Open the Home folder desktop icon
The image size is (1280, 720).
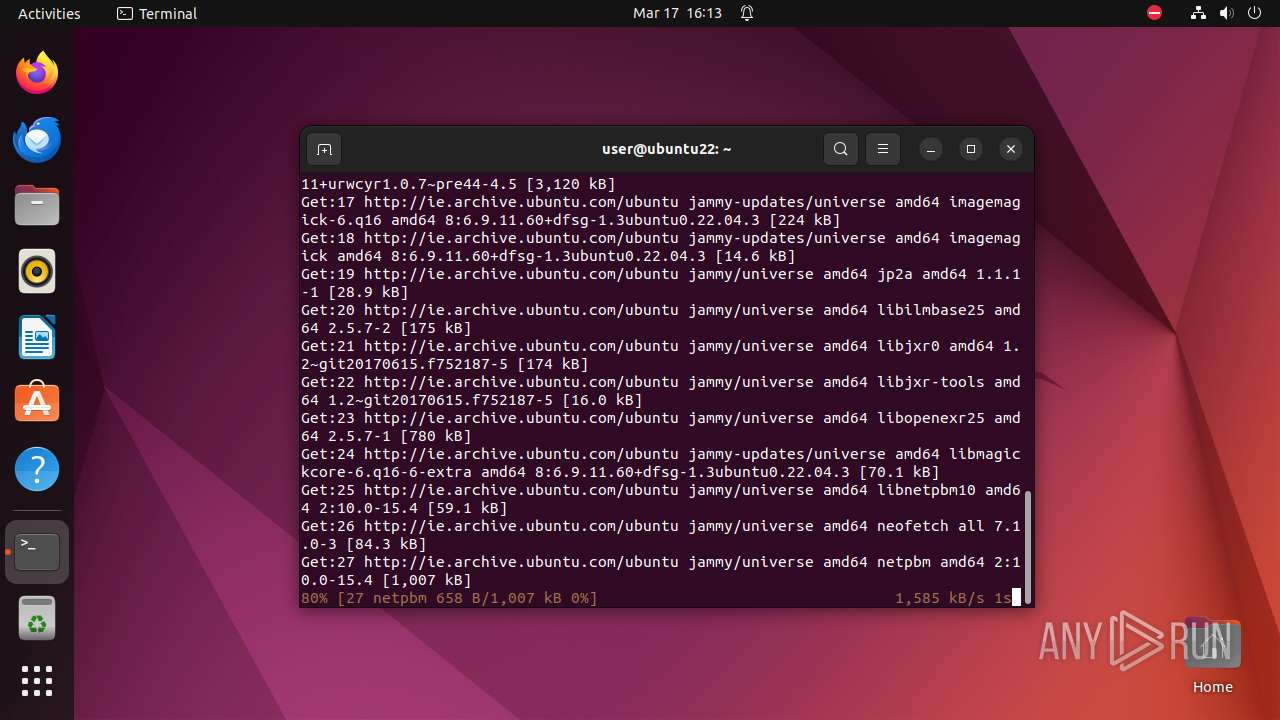[1212, 655]
